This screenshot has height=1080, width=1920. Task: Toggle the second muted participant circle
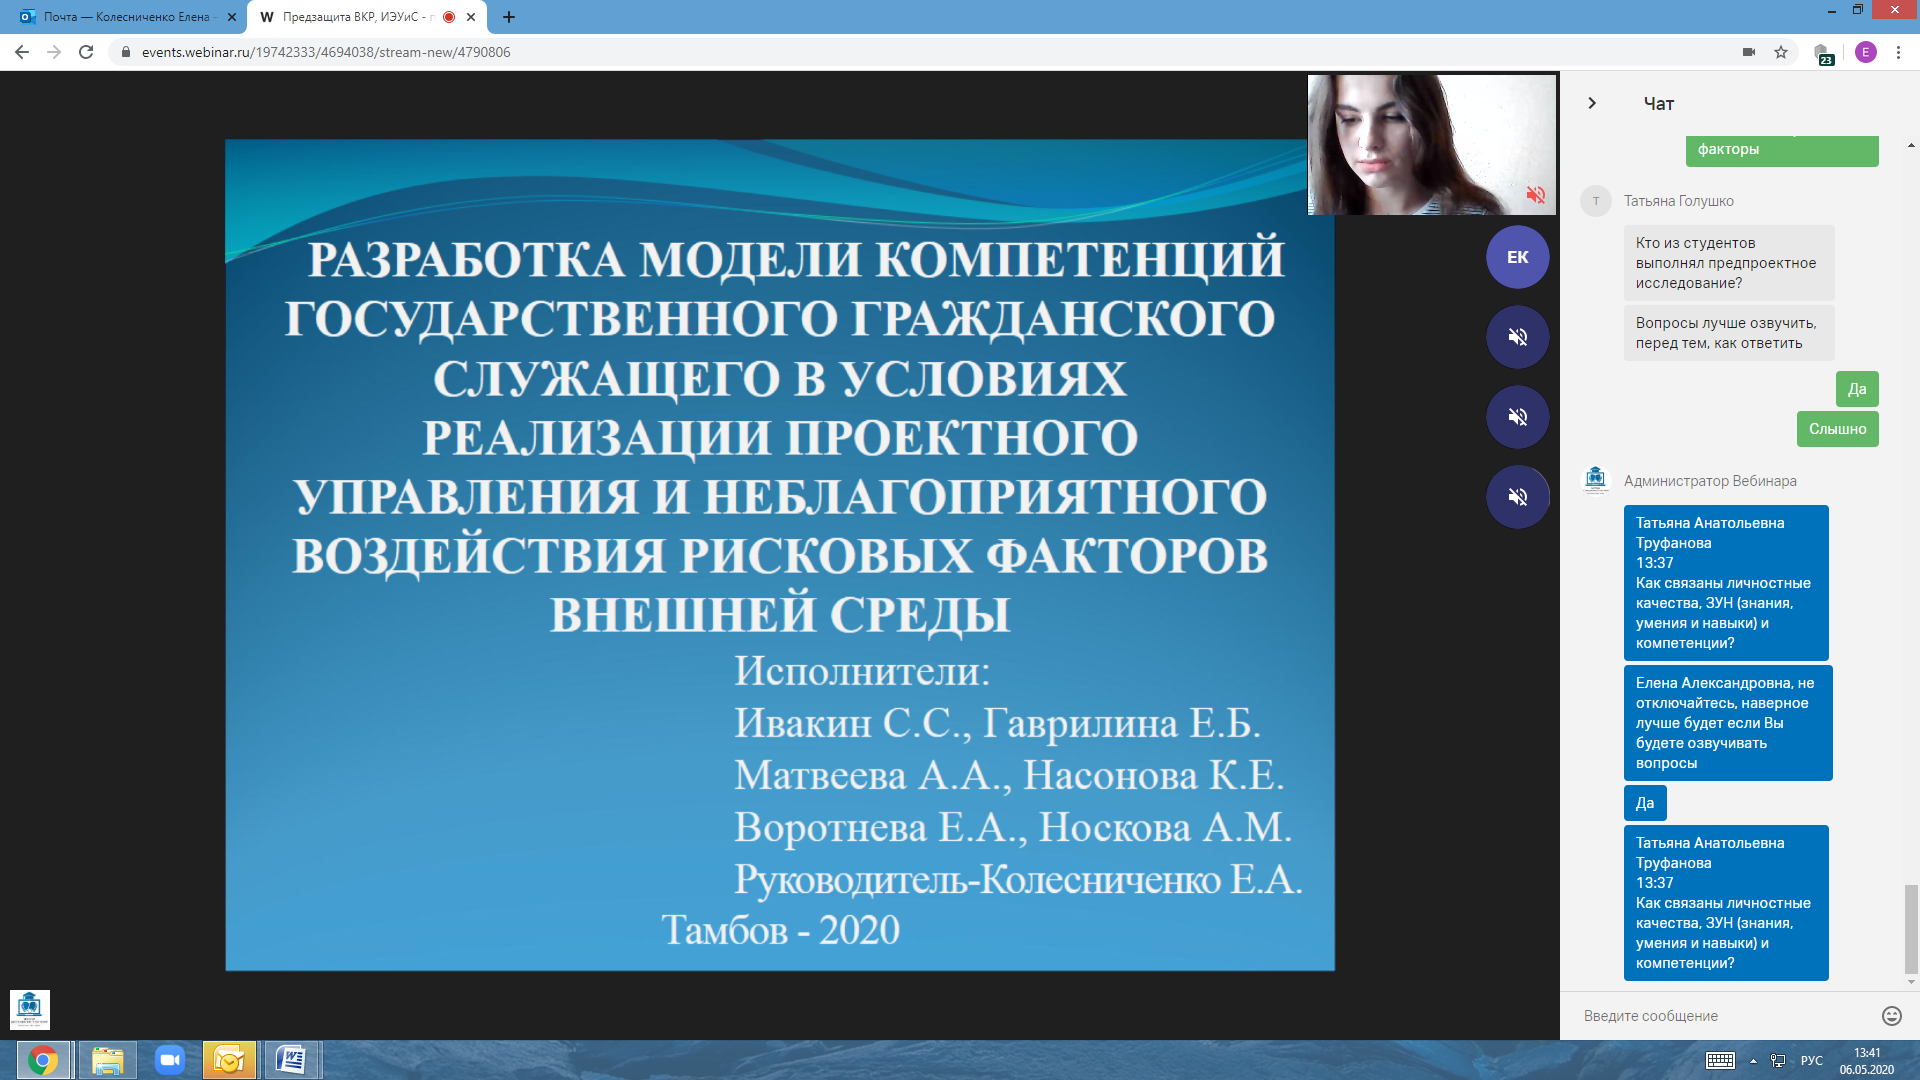click(x=1517, y=417)
